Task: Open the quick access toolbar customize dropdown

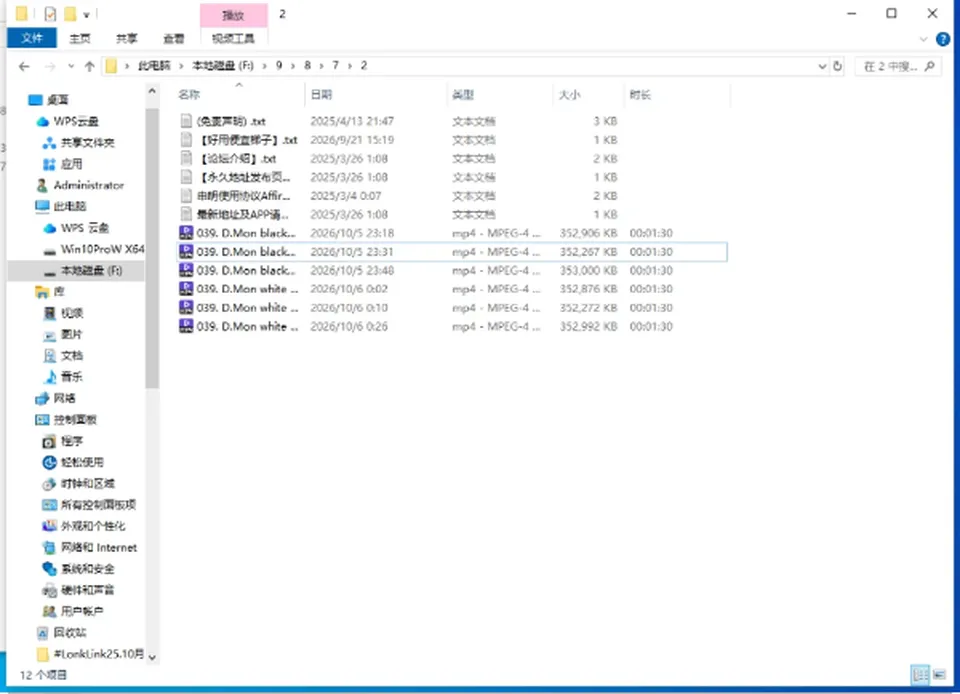Action: [x=86, y=14]
